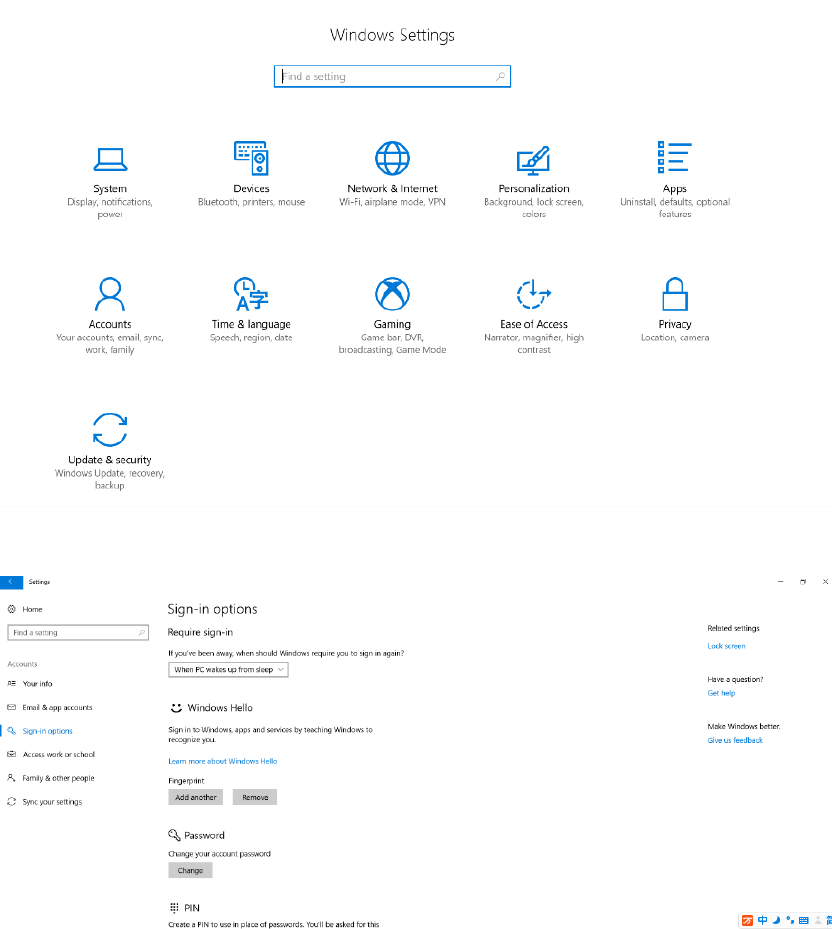The height and width of the screenshot is (929, 832).
Task: Restore down the Settings window
Action: click(803, 582)
